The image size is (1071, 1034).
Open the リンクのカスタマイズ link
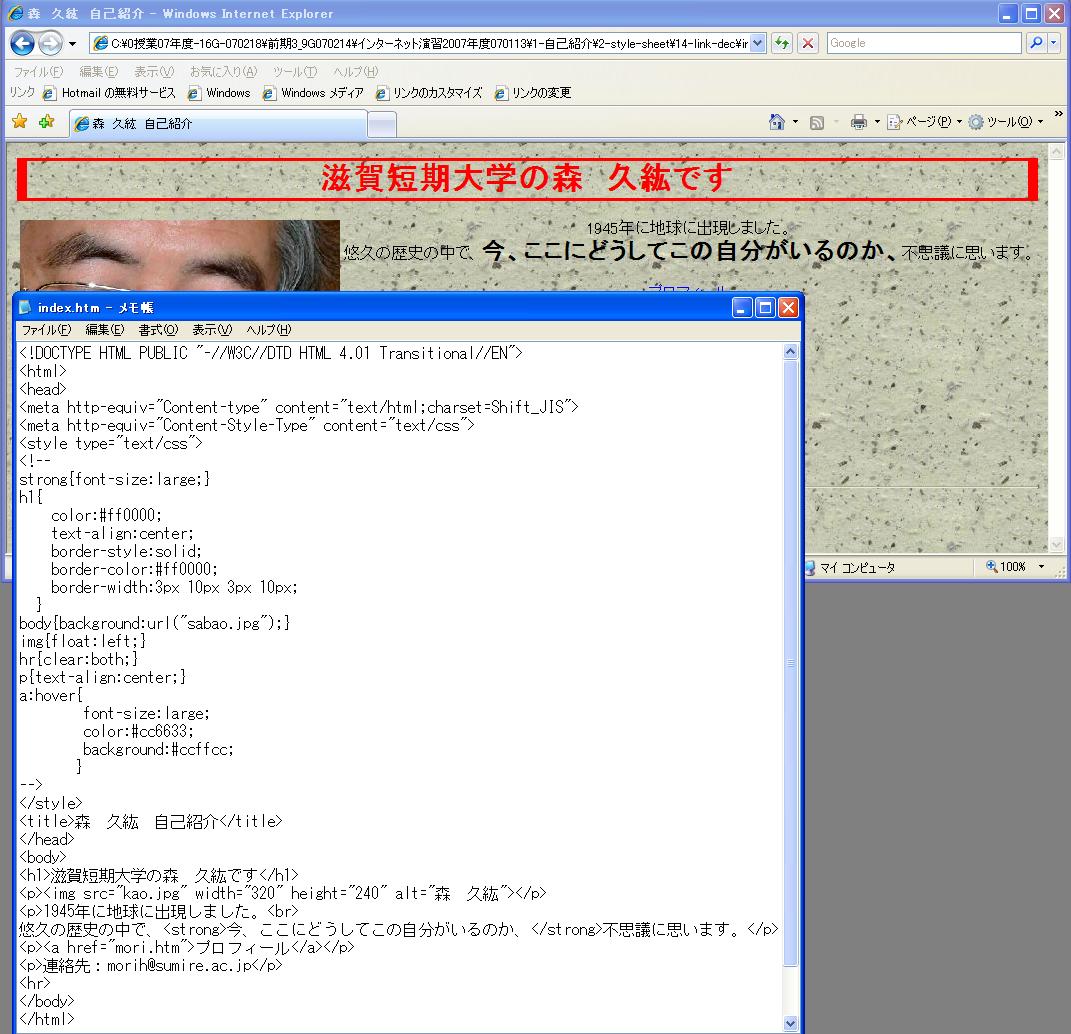pyautogui.click(x=429, y=93)
